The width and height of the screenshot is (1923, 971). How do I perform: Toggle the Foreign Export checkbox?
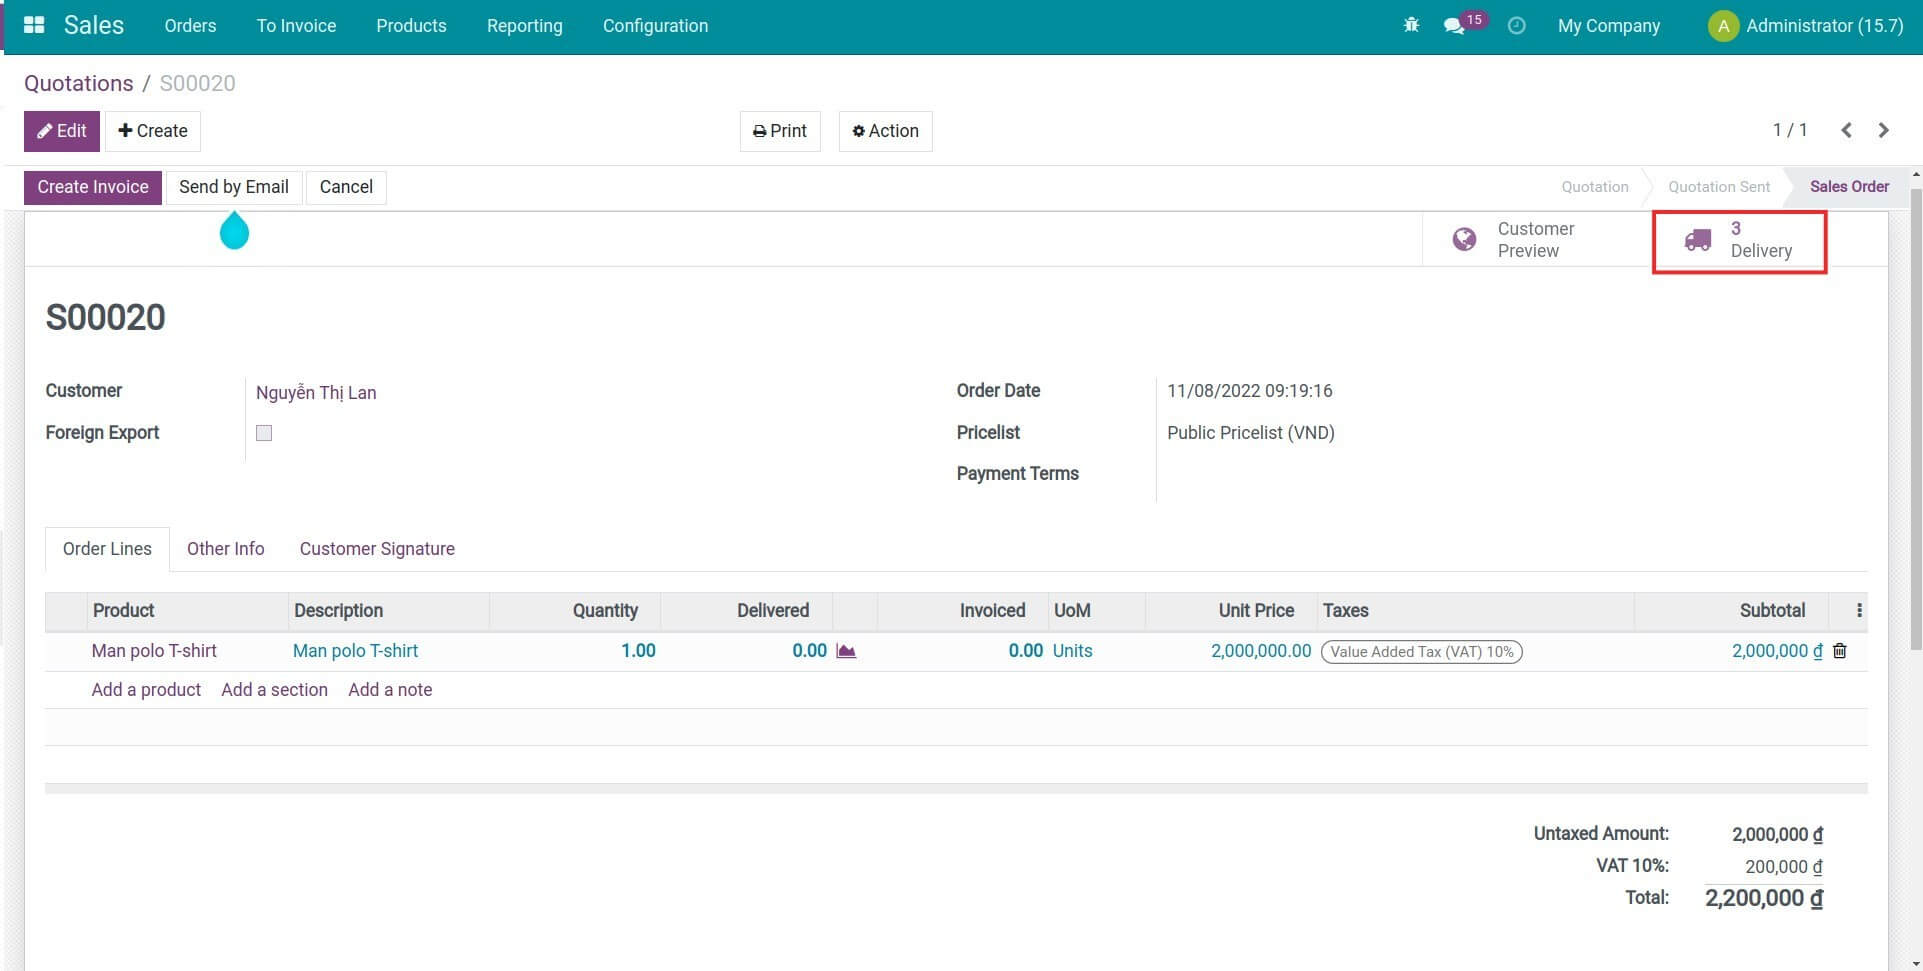click(263, 432)
